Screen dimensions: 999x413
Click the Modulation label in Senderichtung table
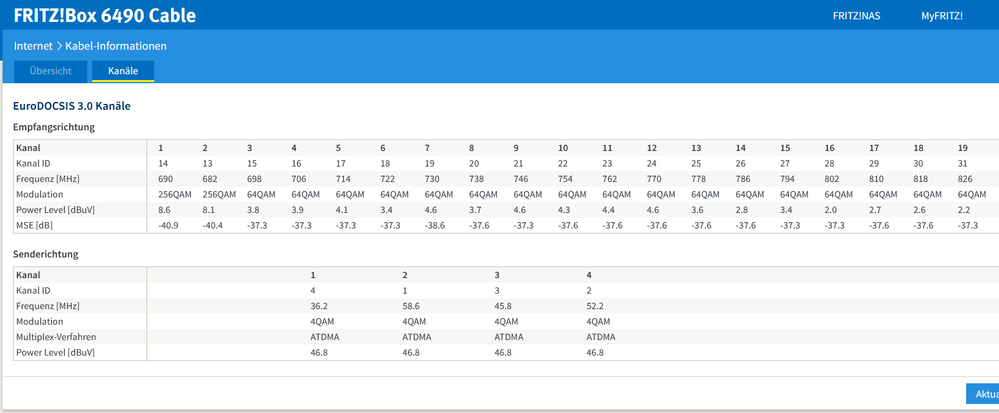(40, 321)
